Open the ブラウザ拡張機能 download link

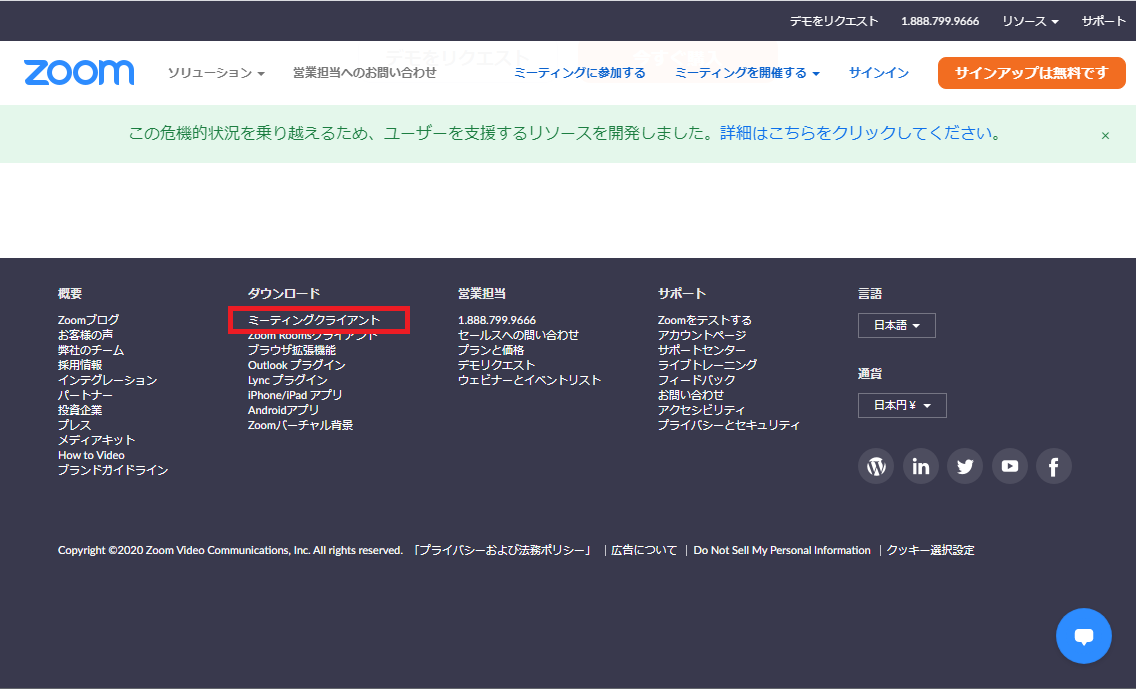click(x=292, y=350)
